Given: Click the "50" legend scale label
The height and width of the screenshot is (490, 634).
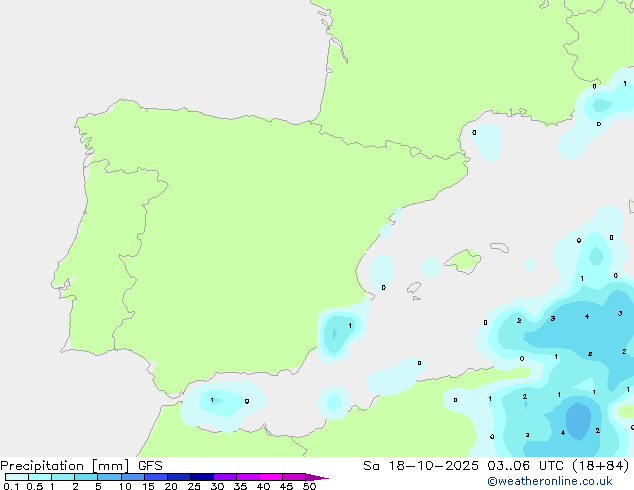Looking at the screenshot, I should pos(309,486).
